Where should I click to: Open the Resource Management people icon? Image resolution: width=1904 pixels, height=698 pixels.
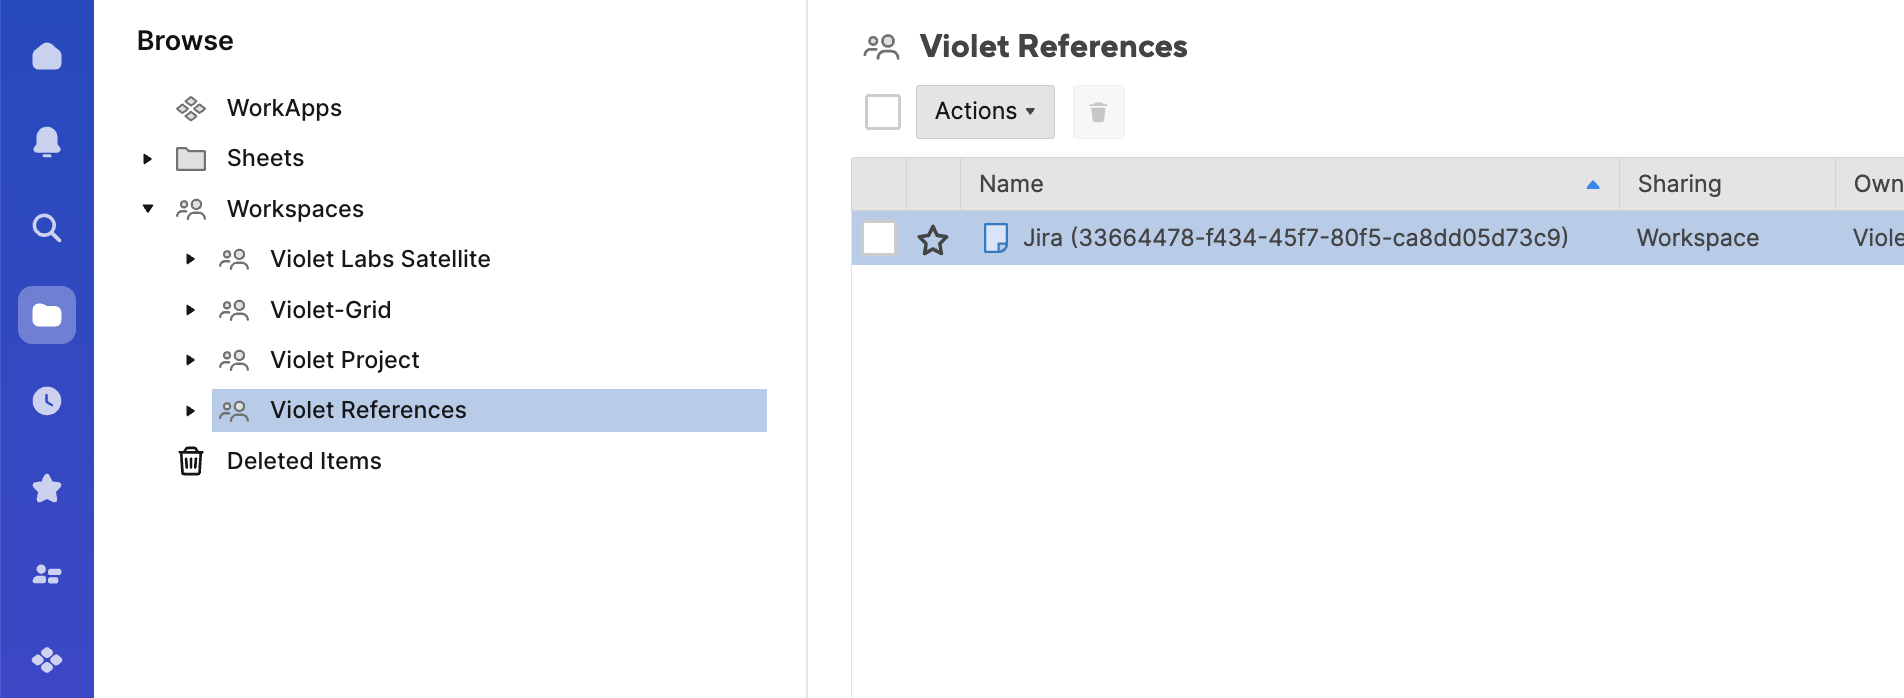point(47,574)
